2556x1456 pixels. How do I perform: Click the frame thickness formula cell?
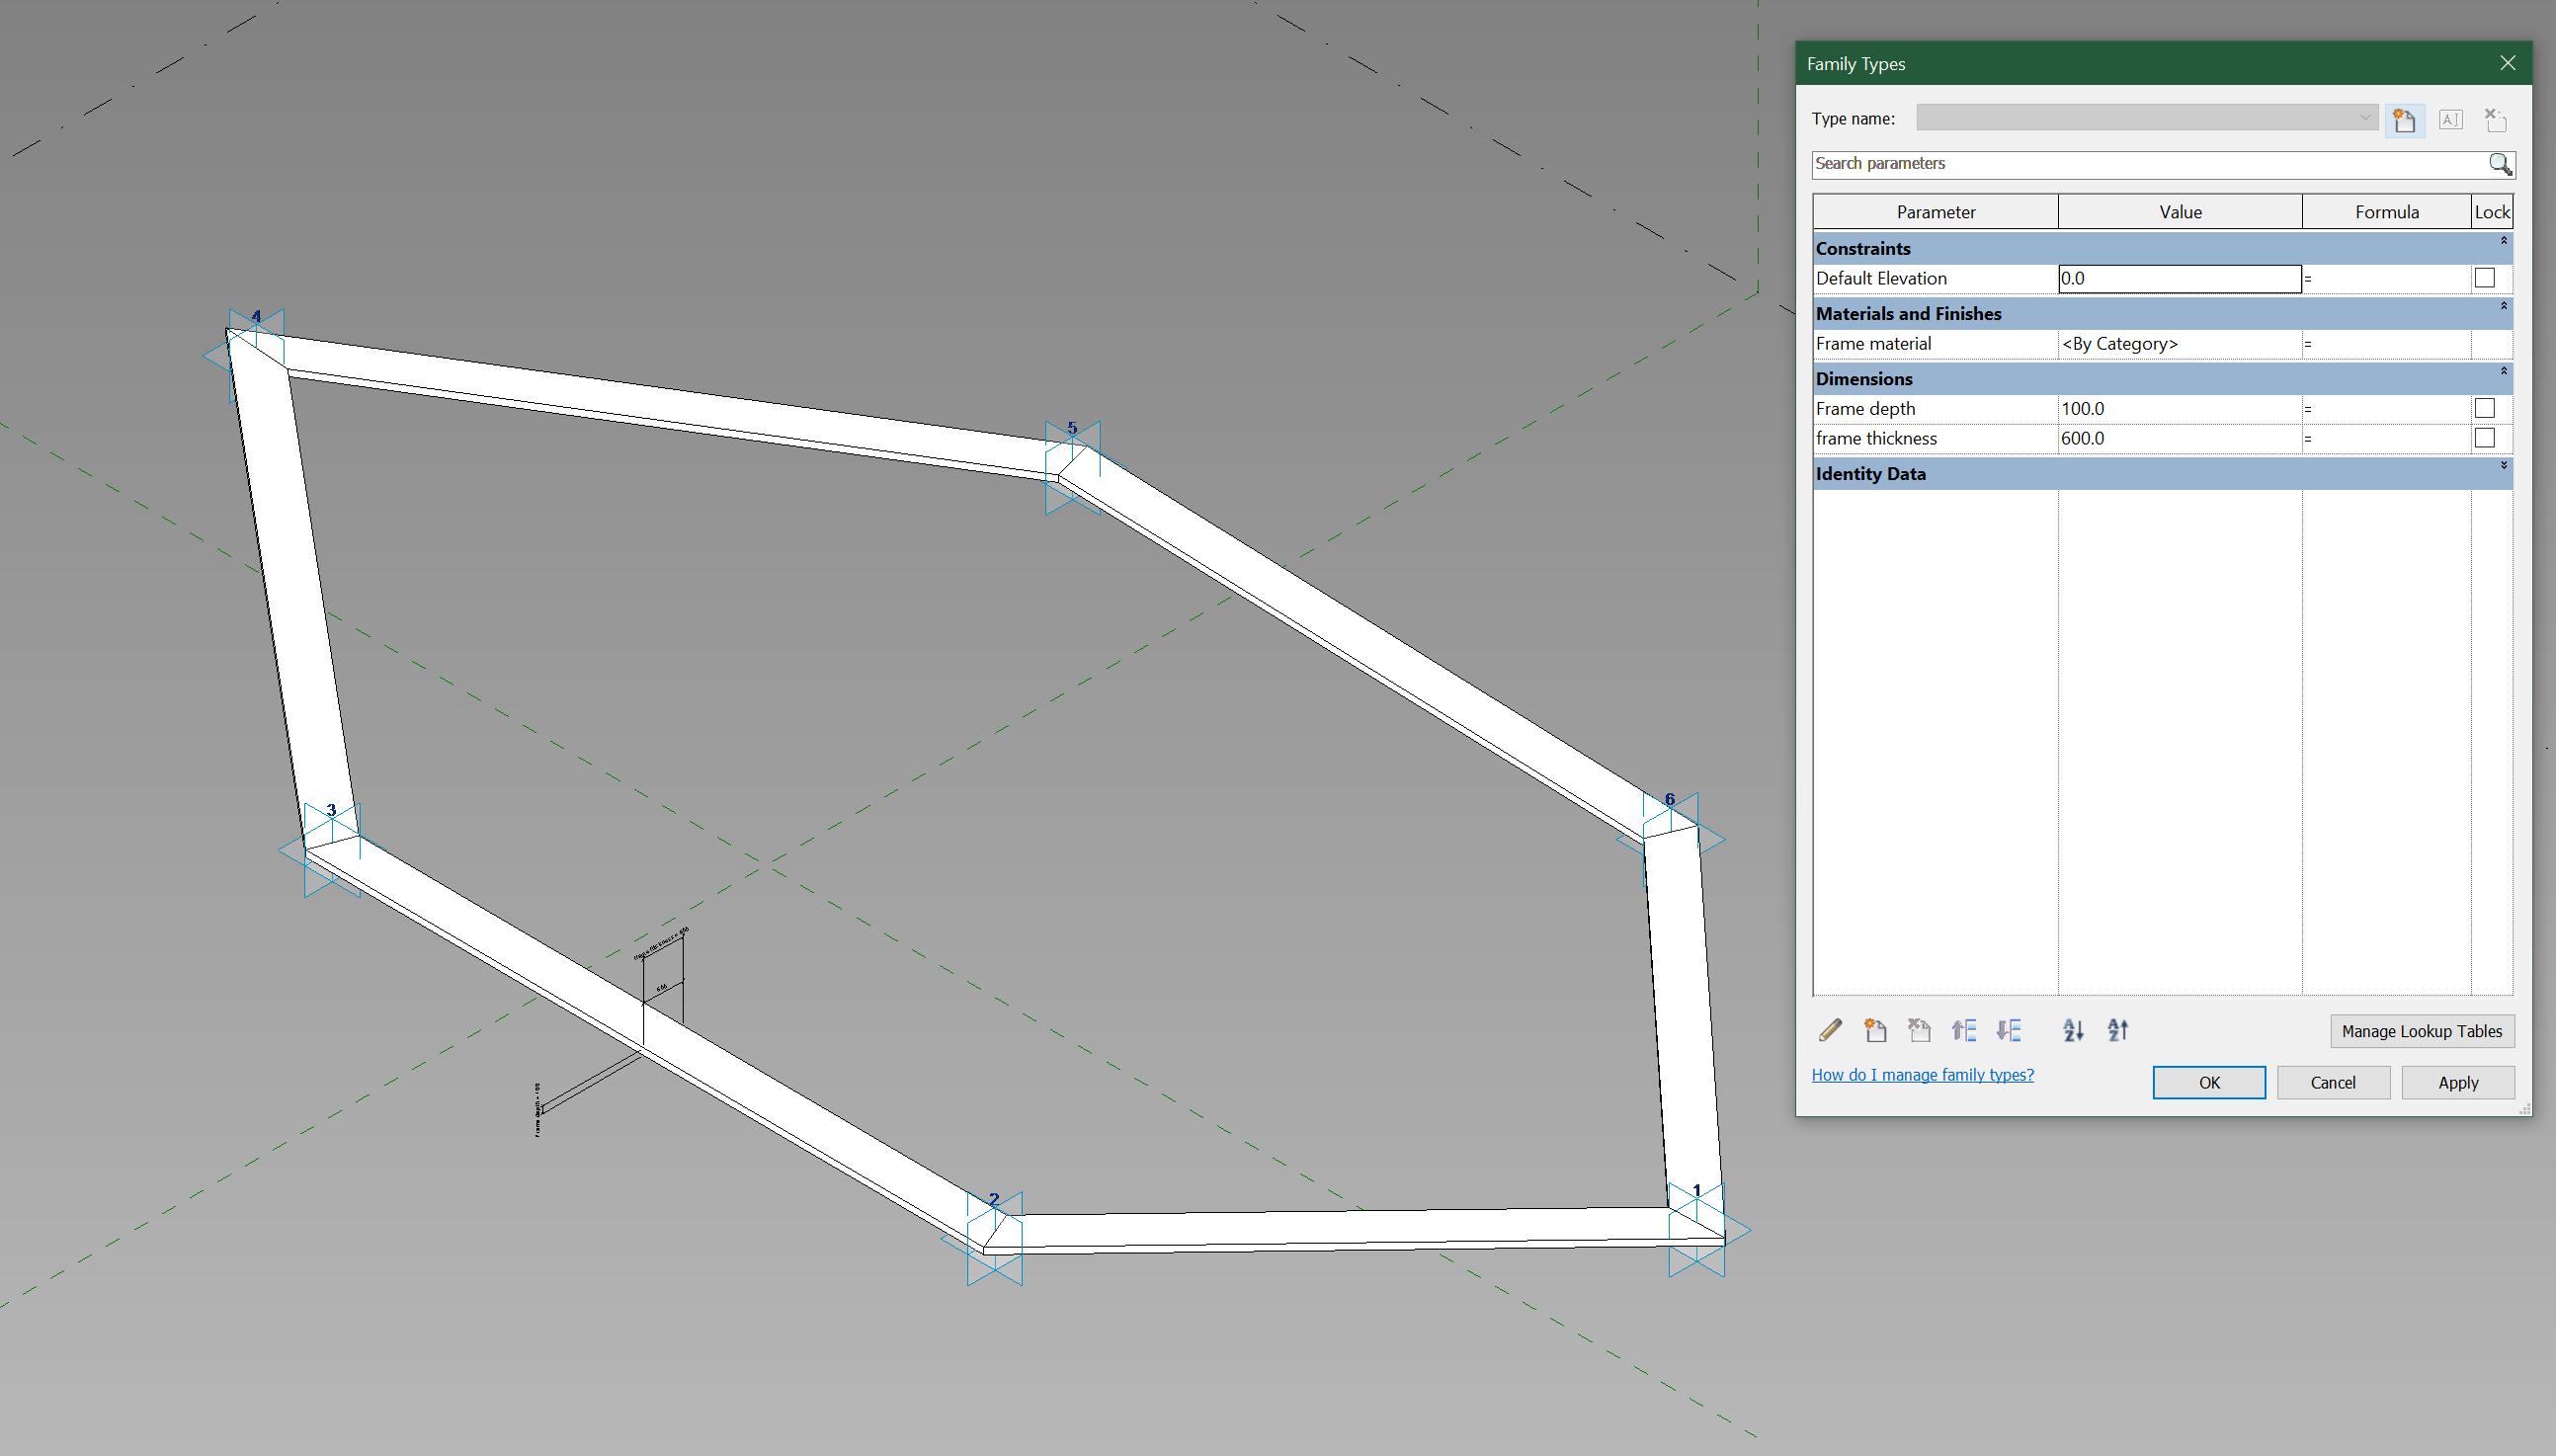coord(2387,439)
